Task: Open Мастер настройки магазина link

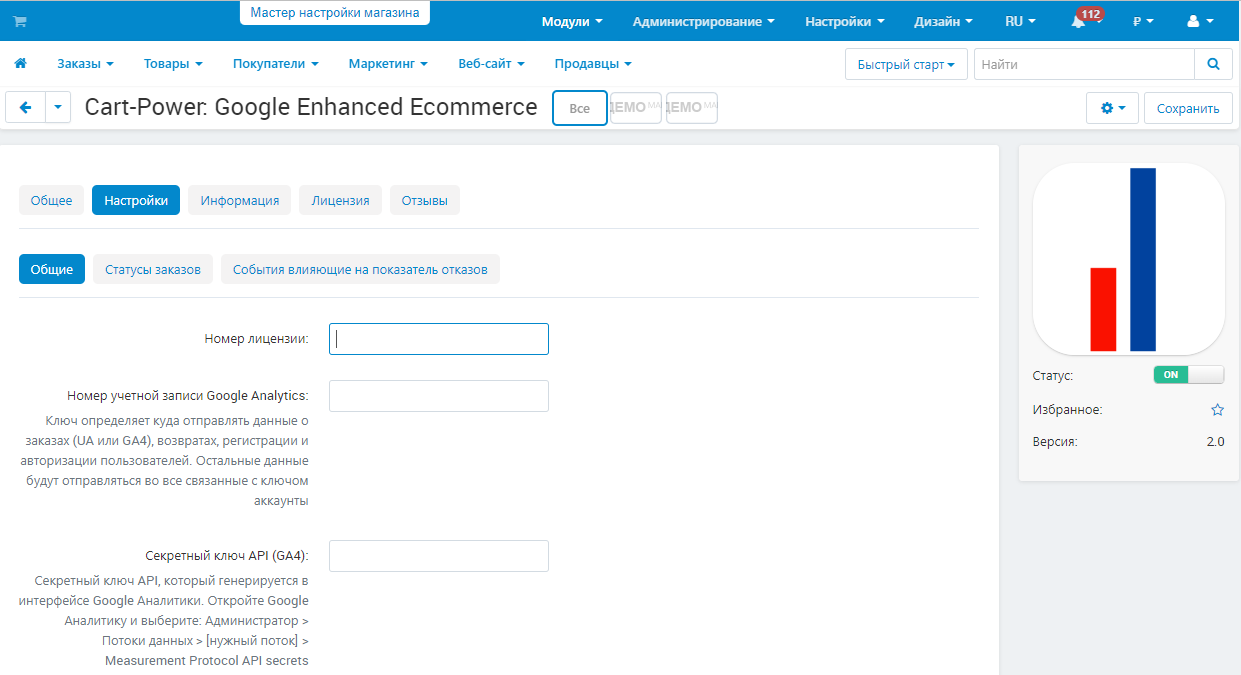Action: 335,12
